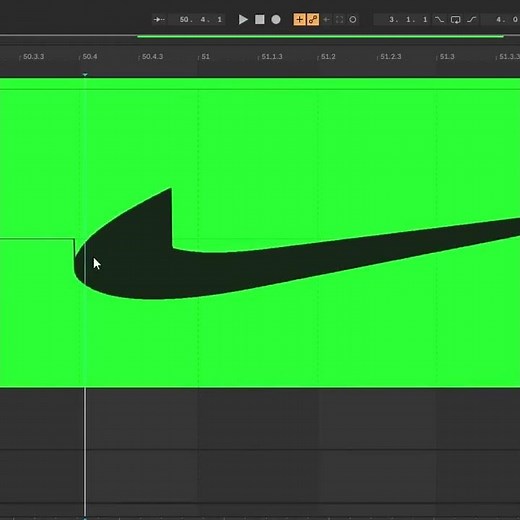This screenshot has height=520, width=520.
Task: Start playback with the Play button
Action: tap(243, 20)
